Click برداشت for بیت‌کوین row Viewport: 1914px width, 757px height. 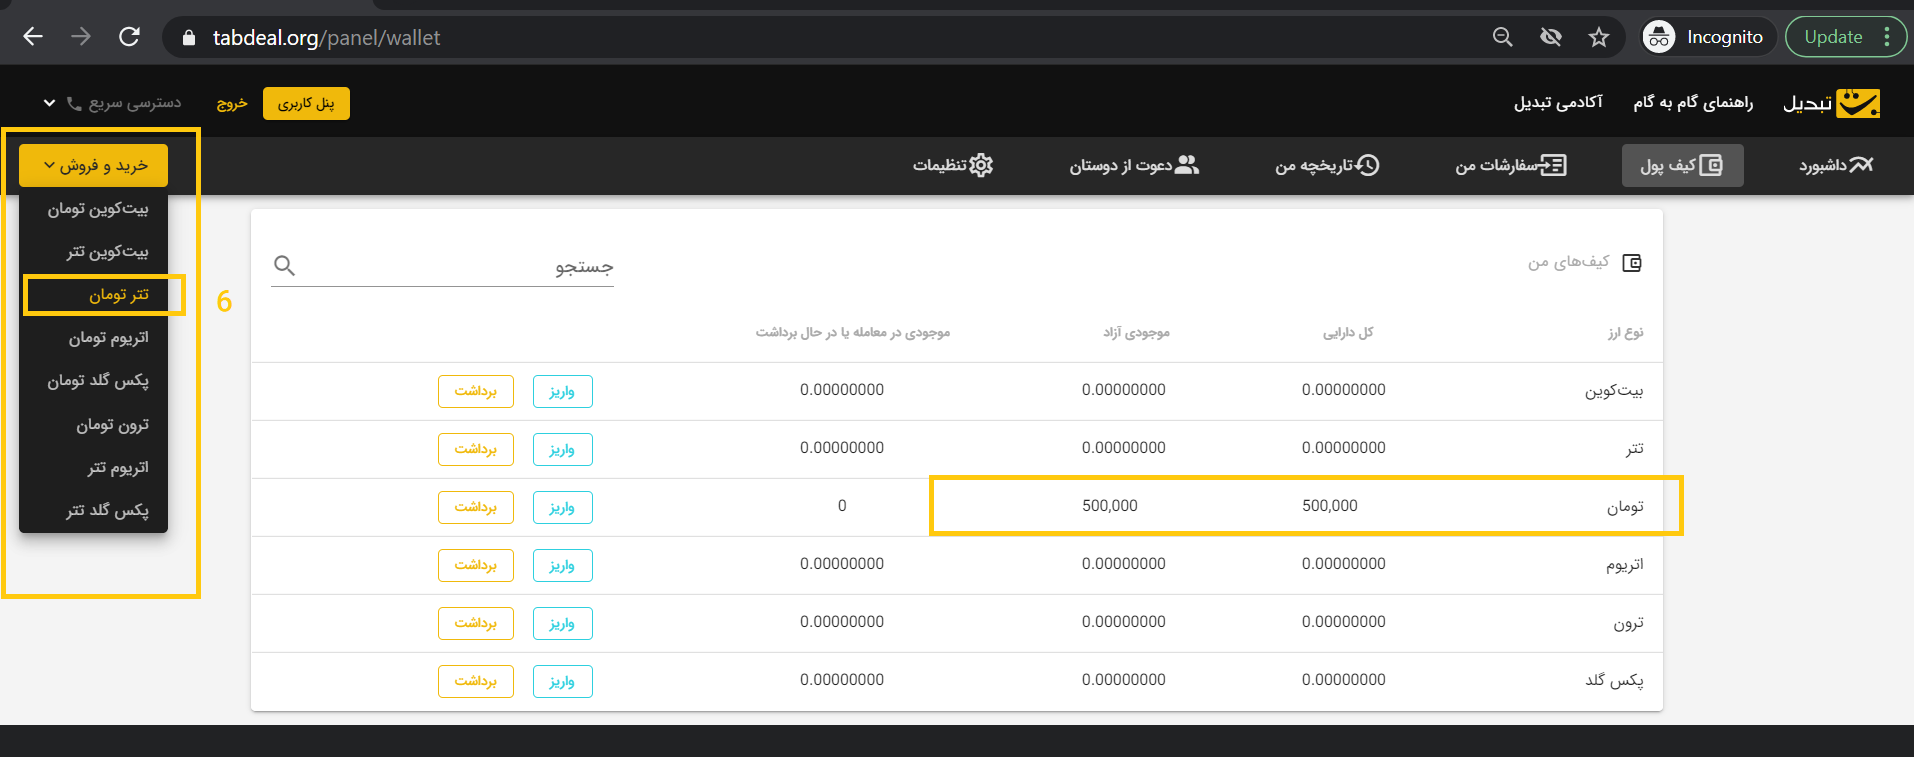click(476, 391)
